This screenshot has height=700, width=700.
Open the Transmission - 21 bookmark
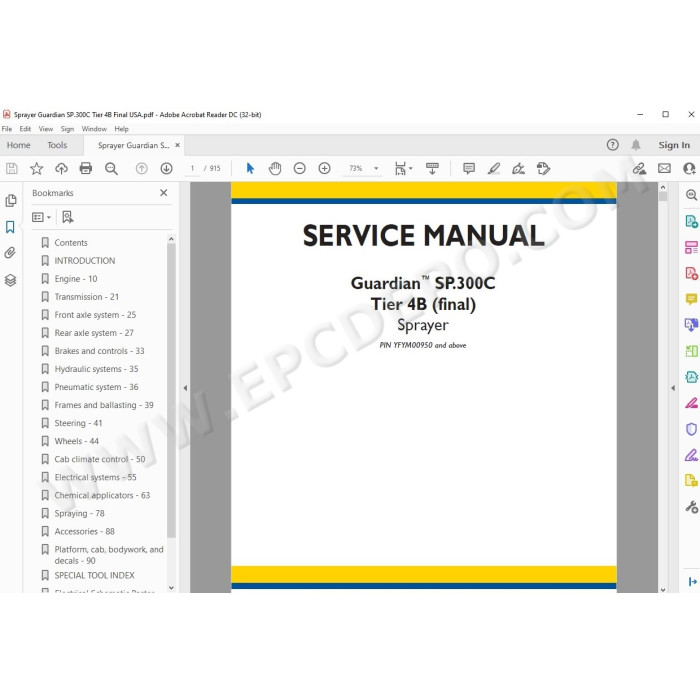coord(87,297)
